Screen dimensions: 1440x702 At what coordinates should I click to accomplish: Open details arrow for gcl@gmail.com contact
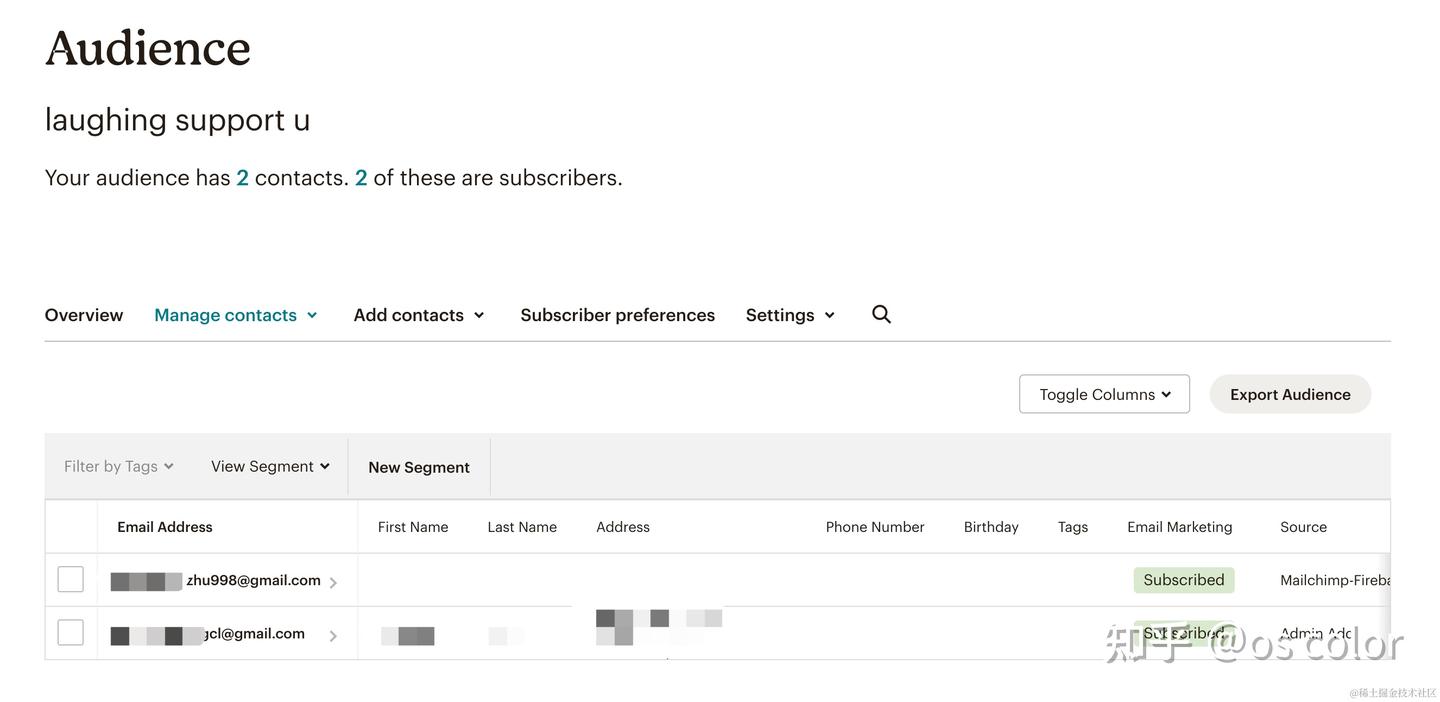(333, 635)
